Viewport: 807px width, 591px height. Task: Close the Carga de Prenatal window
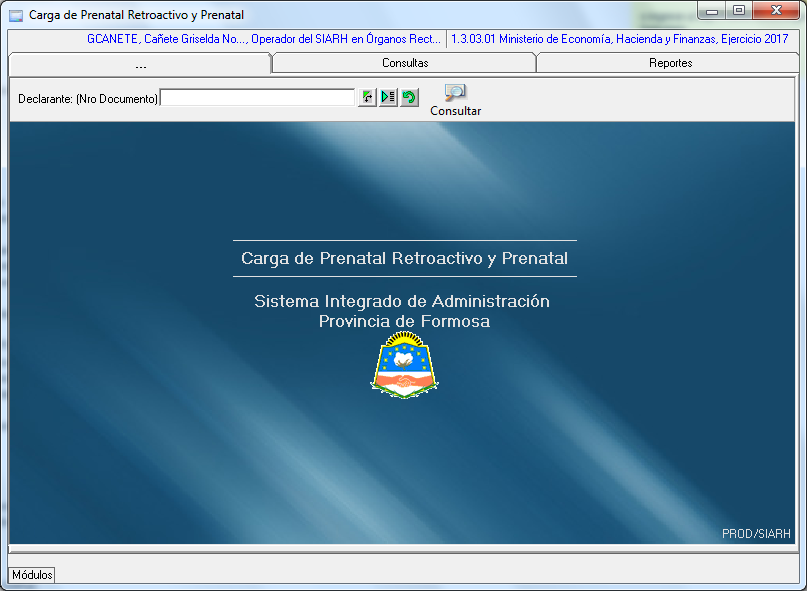[x=776, y=11]
